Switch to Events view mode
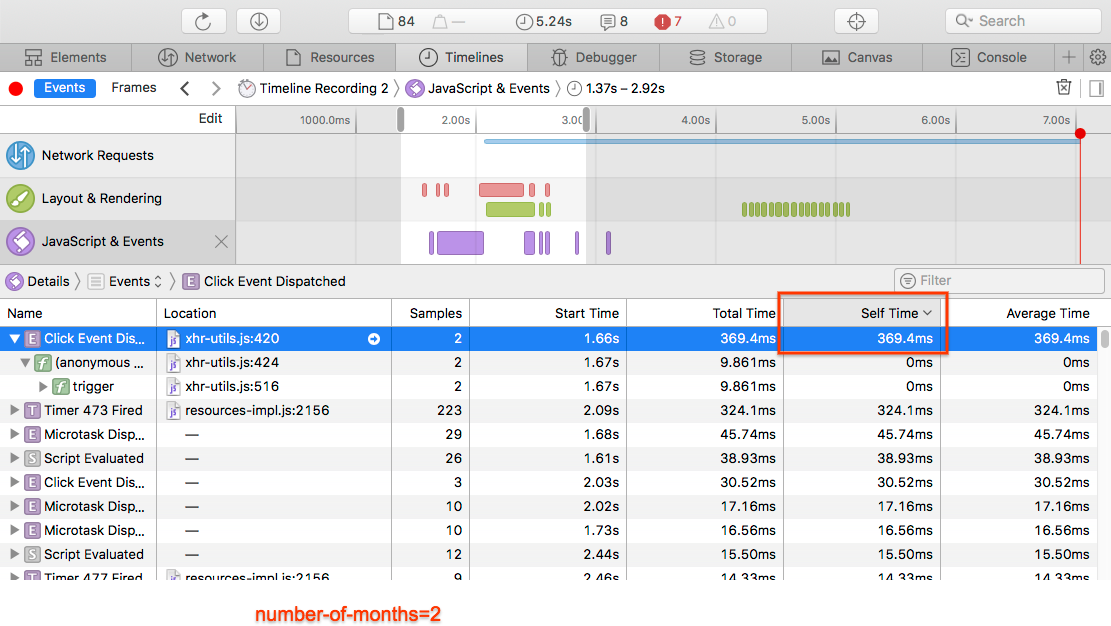 pyautogui.click(x=64, y=88)
